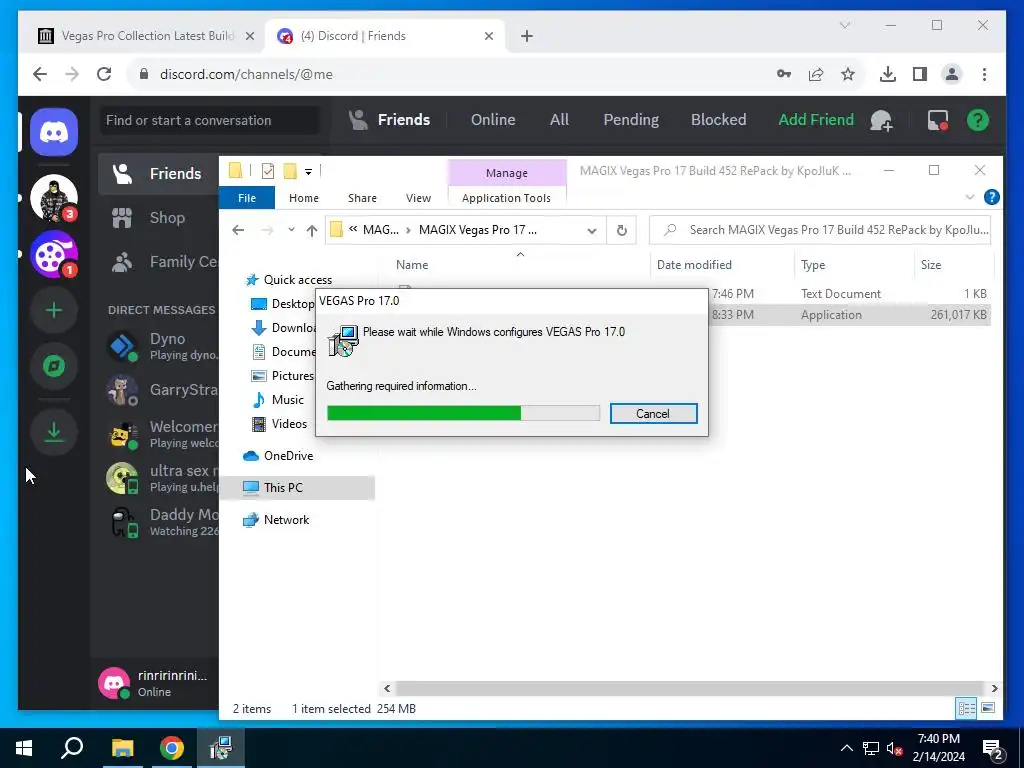Click the Explorer search box
Viewport: 1024px width, 768px height.
tap(820, 230)
